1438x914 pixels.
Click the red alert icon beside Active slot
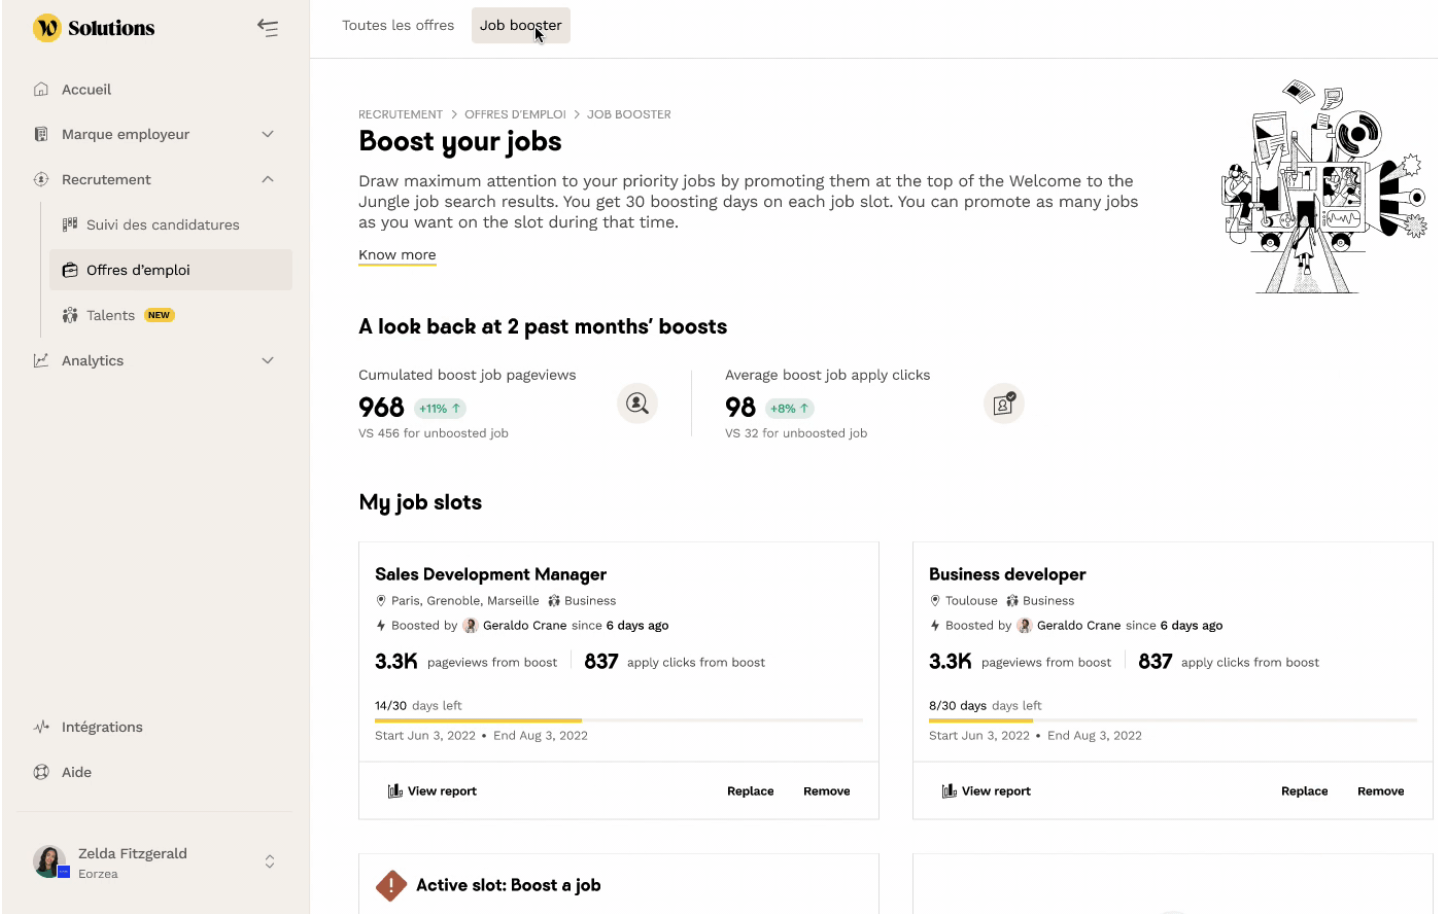coord(391,885)
